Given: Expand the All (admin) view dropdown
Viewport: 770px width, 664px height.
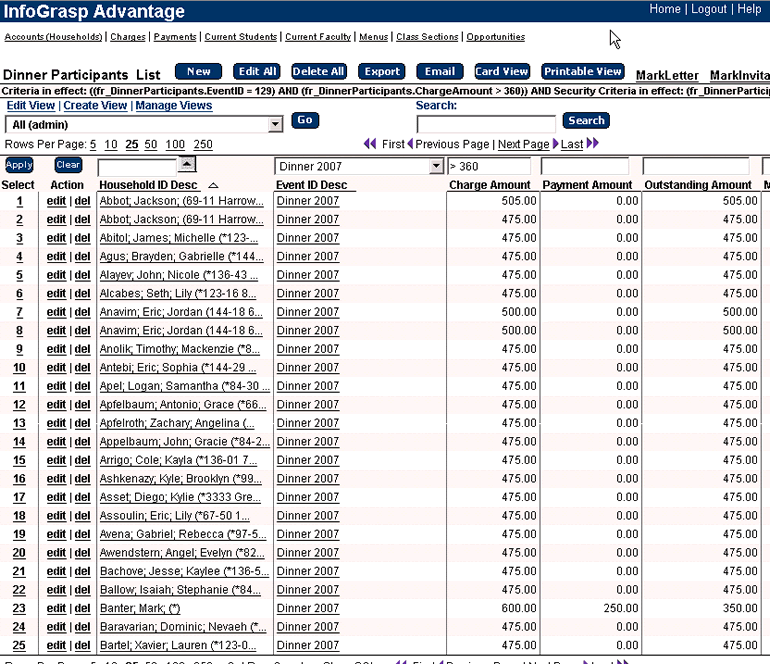Looking at the screenshot, I should (x=275, y=125).
